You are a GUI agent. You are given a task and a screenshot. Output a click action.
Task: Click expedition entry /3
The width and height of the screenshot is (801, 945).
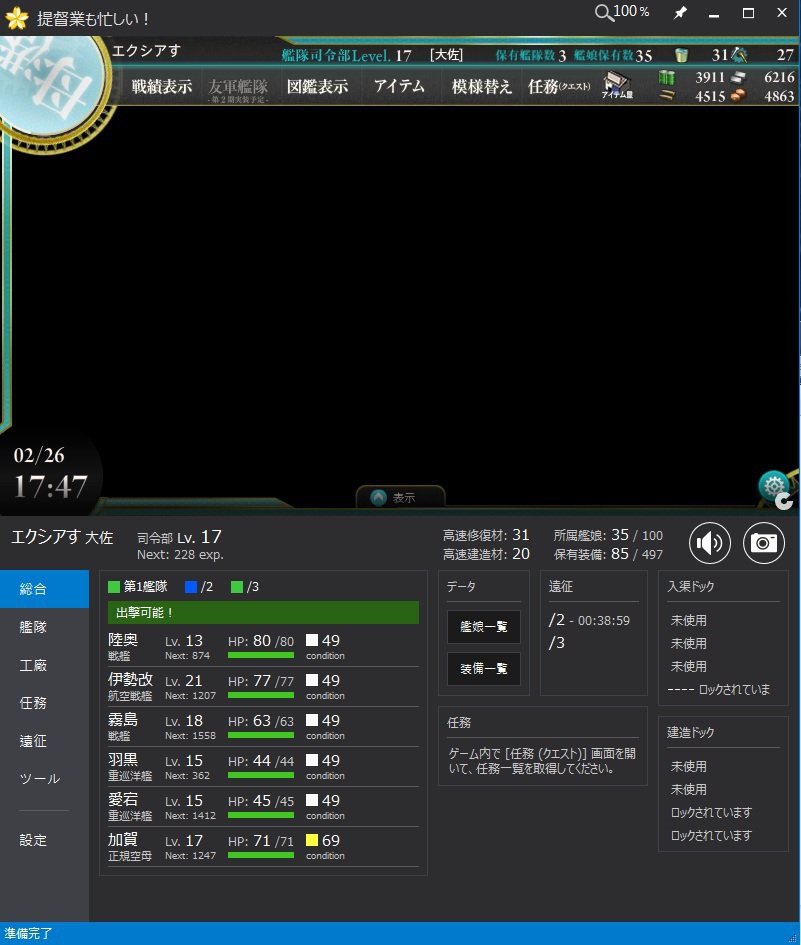coord(557,643)
